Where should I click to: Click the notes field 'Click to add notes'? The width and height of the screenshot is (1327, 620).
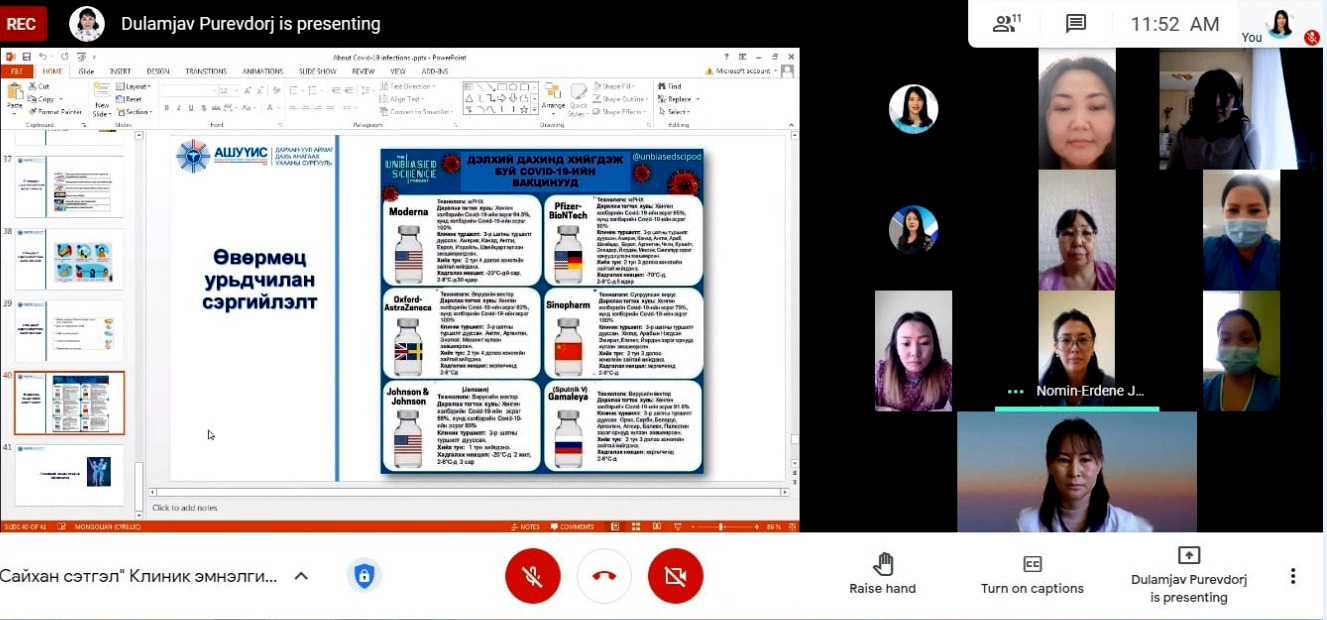[x=185, y=508]
